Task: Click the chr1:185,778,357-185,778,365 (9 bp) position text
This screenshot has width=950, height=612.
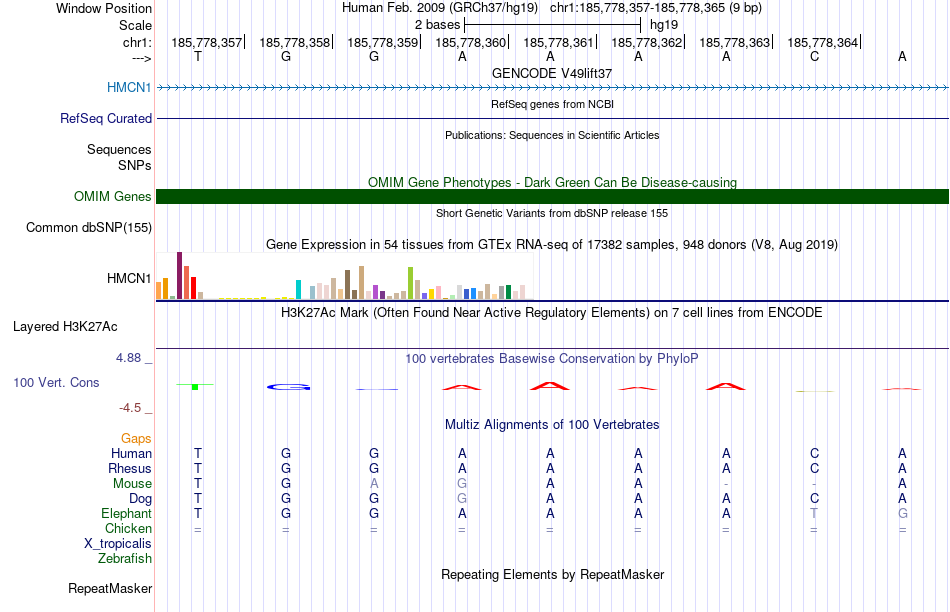Action: (x=656, y=8)
